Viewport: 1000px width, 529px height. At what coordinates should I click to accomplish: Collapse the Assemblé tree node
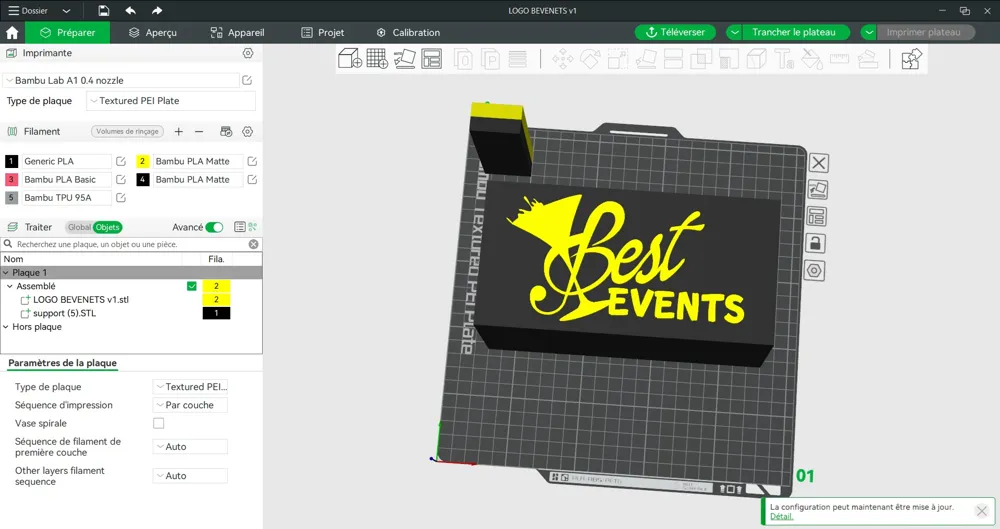coord(10,286)
